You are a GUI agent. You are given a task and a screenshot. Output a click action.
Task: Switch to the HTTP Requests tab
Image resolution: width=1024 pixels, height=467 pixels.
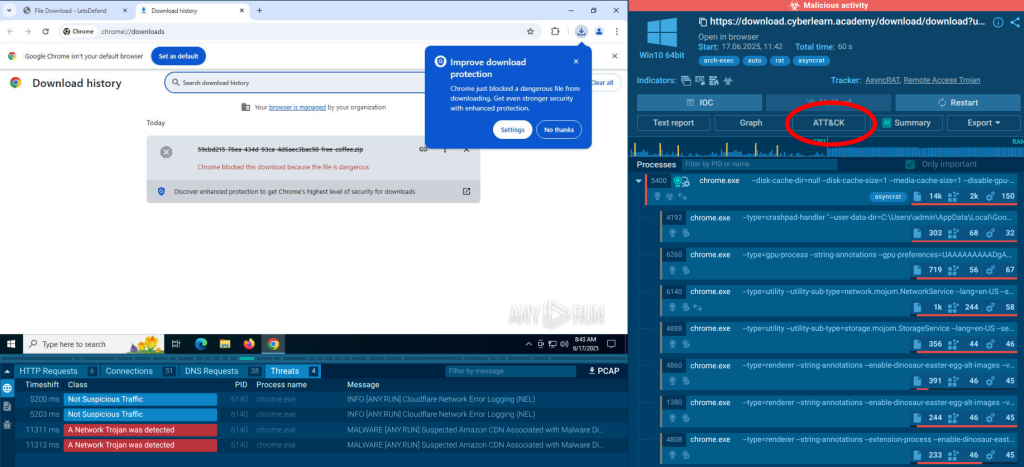(x=57, y=371)
